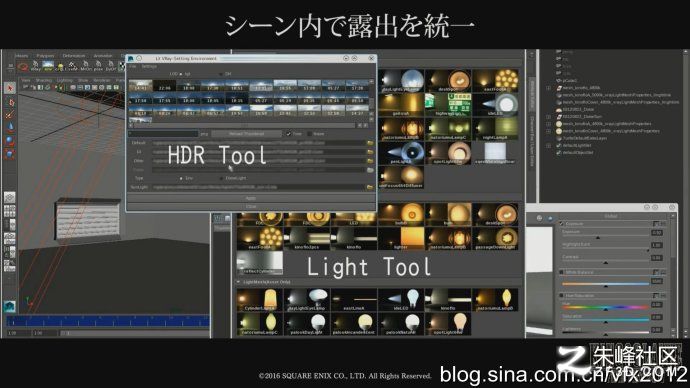Enable the White Balance section checkbox
Viewport: 690px width, 388px height.
point(562,272)
